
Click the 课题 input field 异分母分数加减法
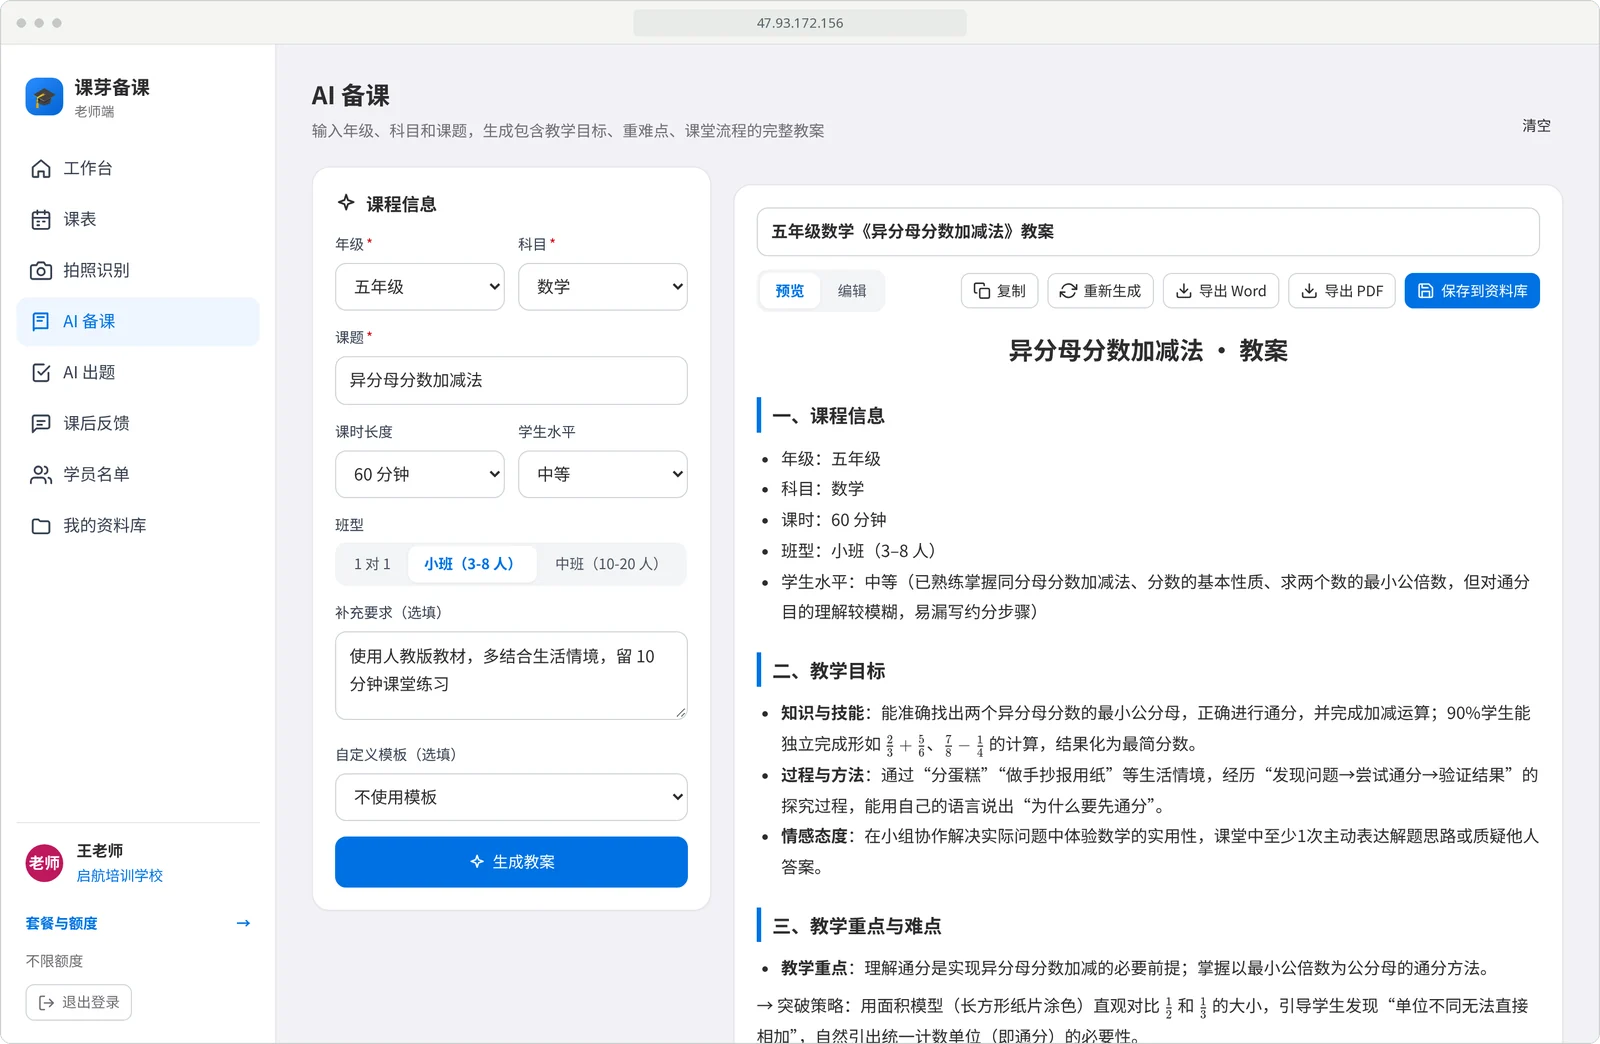[x=511, y=380]
